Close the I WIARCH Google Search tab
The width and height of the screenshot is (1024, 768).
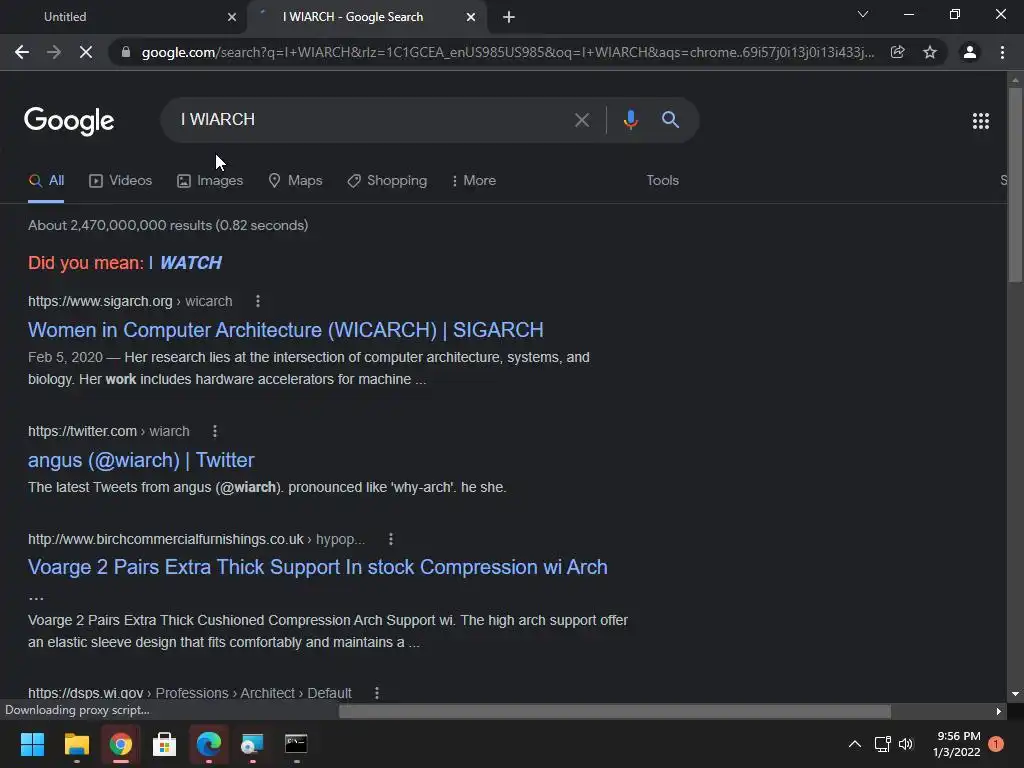471,17
